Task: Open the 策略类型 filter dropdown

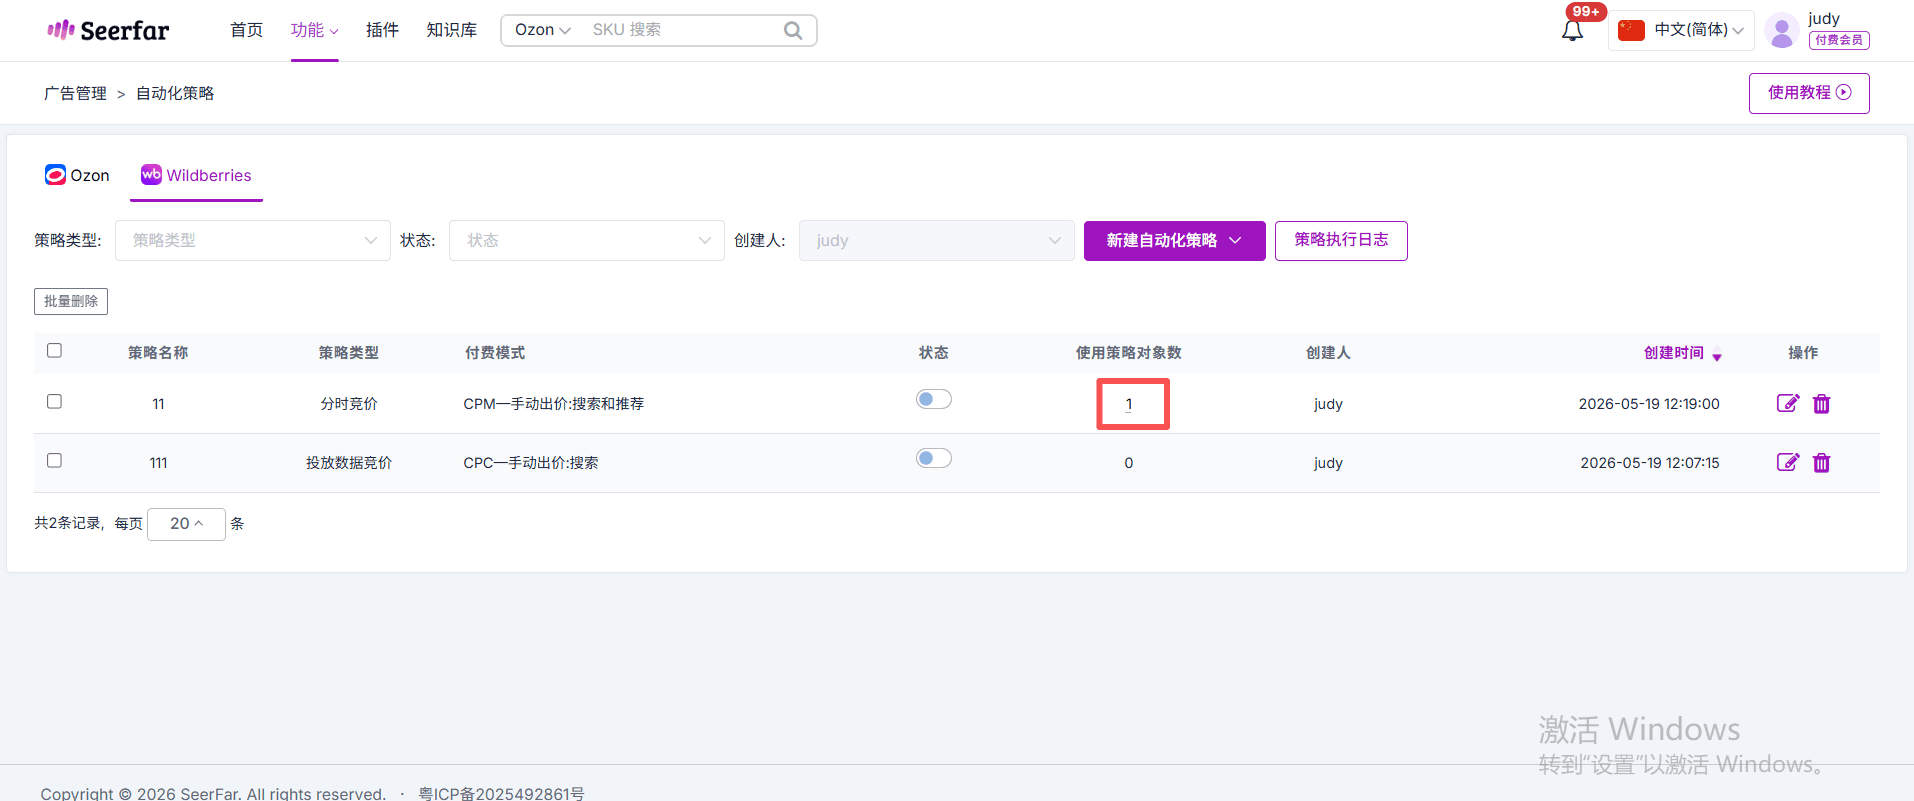Action: click(253, 240)
